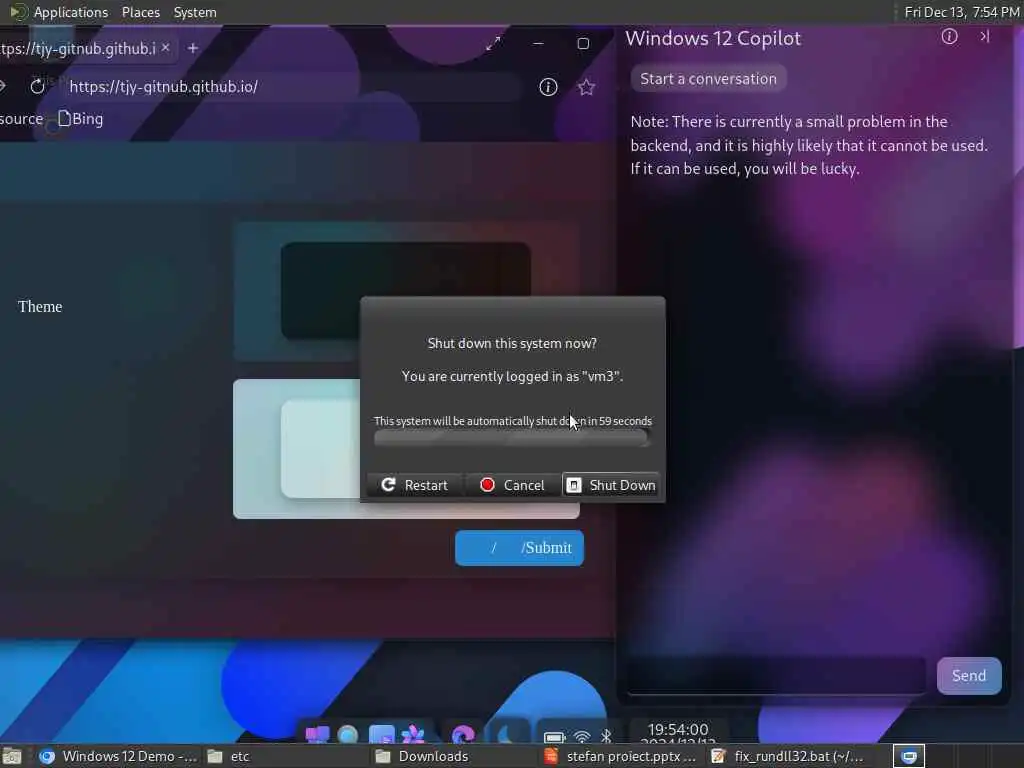Launch the Edge icon in the Windows 12 dock
This screenshot has height=768, width=1024.
click(x=463, y=735)
